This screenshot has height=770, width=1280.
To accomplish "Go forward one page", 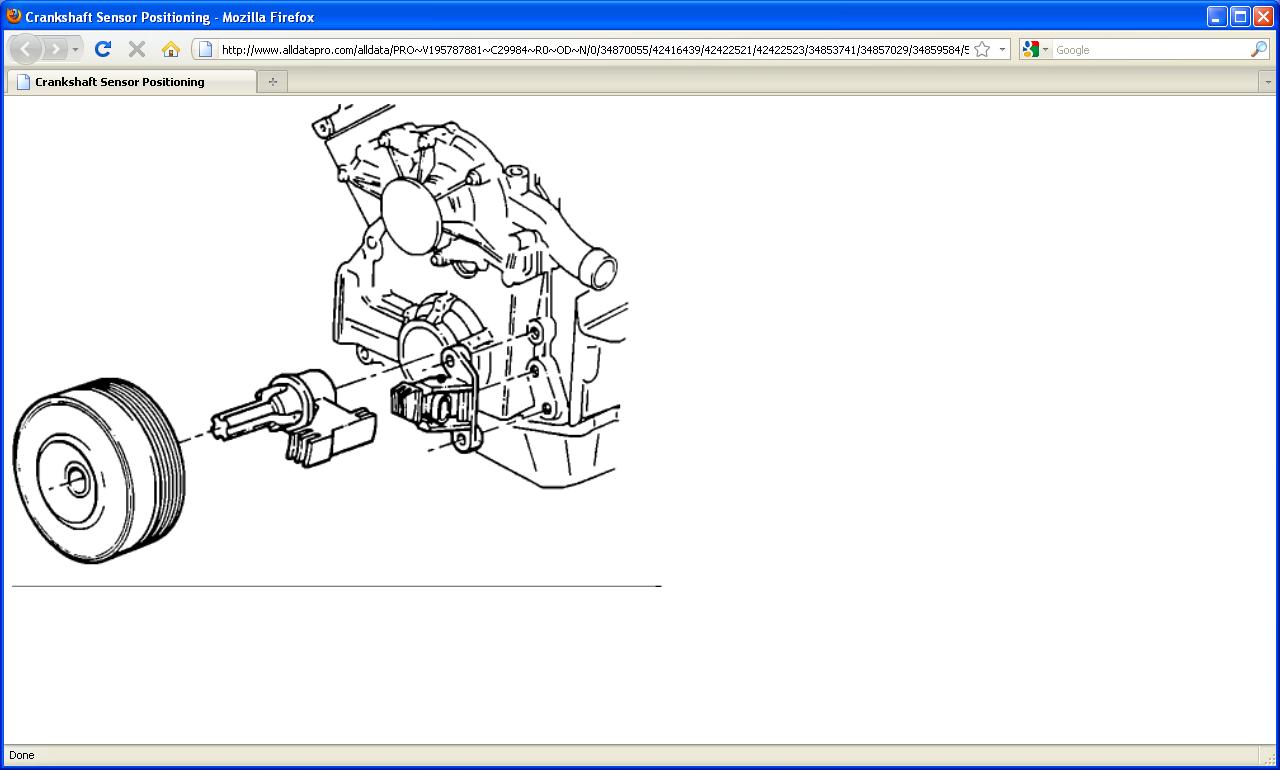I will point(56,49).
